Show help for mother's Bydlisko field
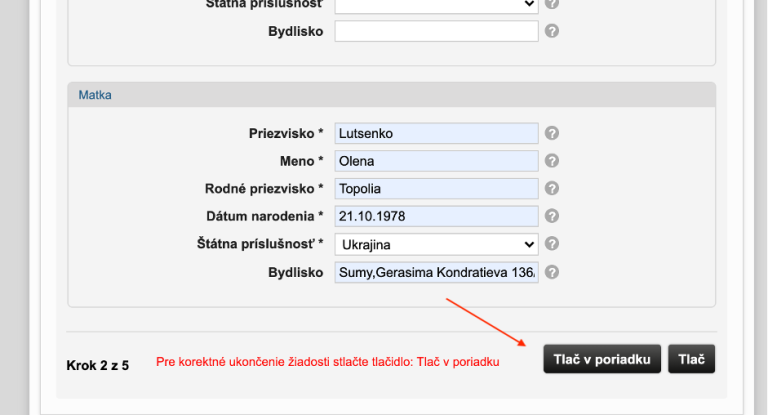This screenshot has height=415, width=768. pyautogui.click(x=552, y=272)
